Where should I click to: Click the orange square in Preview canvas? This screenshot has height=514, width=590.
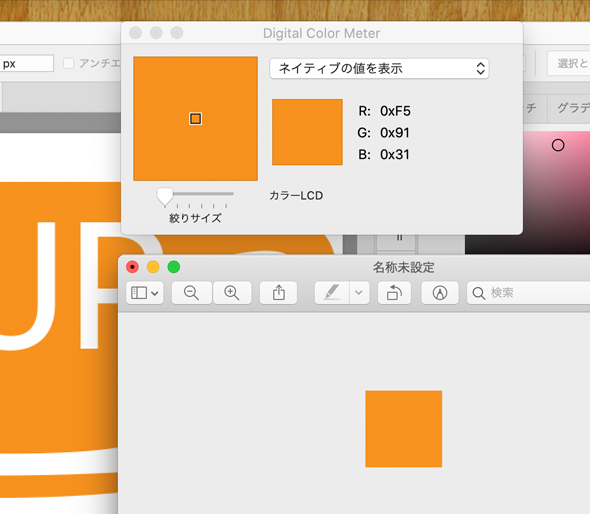coord(404,429)
